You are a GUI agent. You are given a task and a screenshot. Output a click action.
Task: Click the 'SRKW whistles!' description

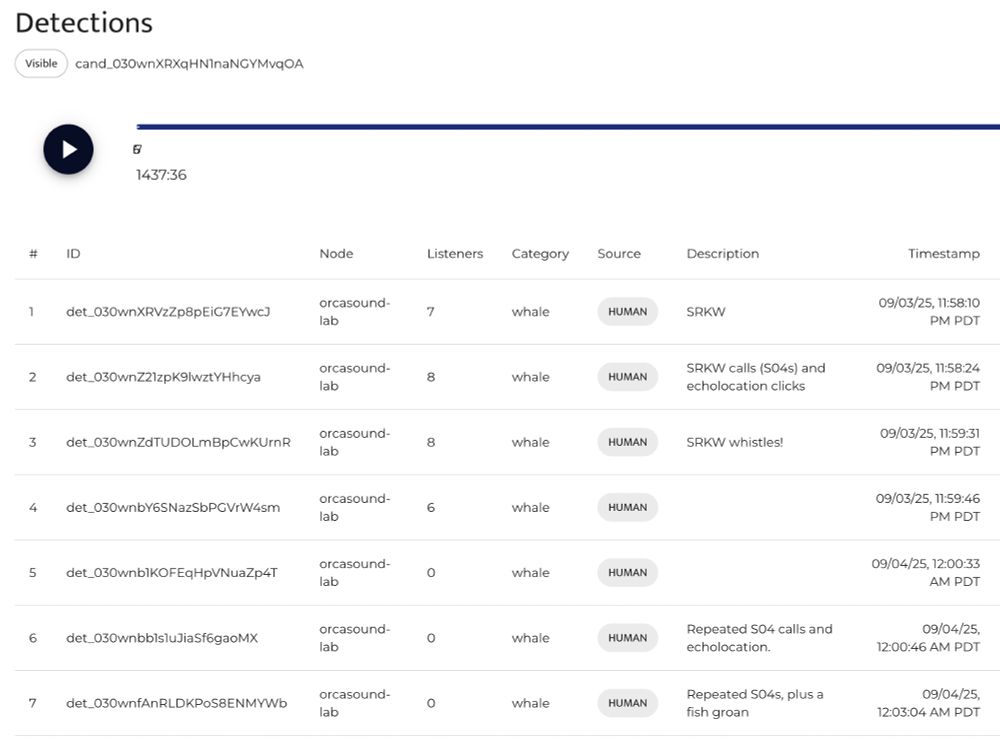(735, 442)
